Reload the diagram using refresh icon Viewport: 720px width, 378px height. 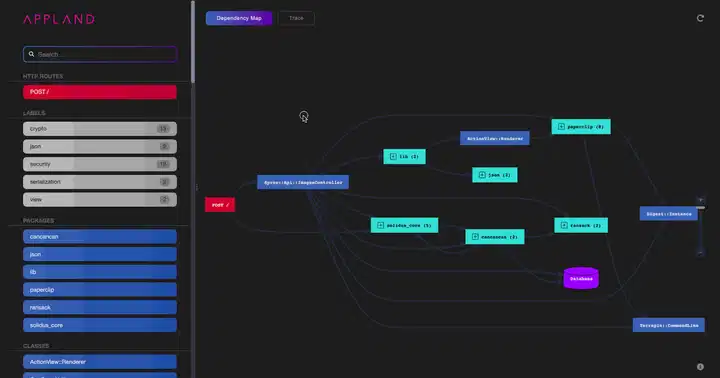700,18
